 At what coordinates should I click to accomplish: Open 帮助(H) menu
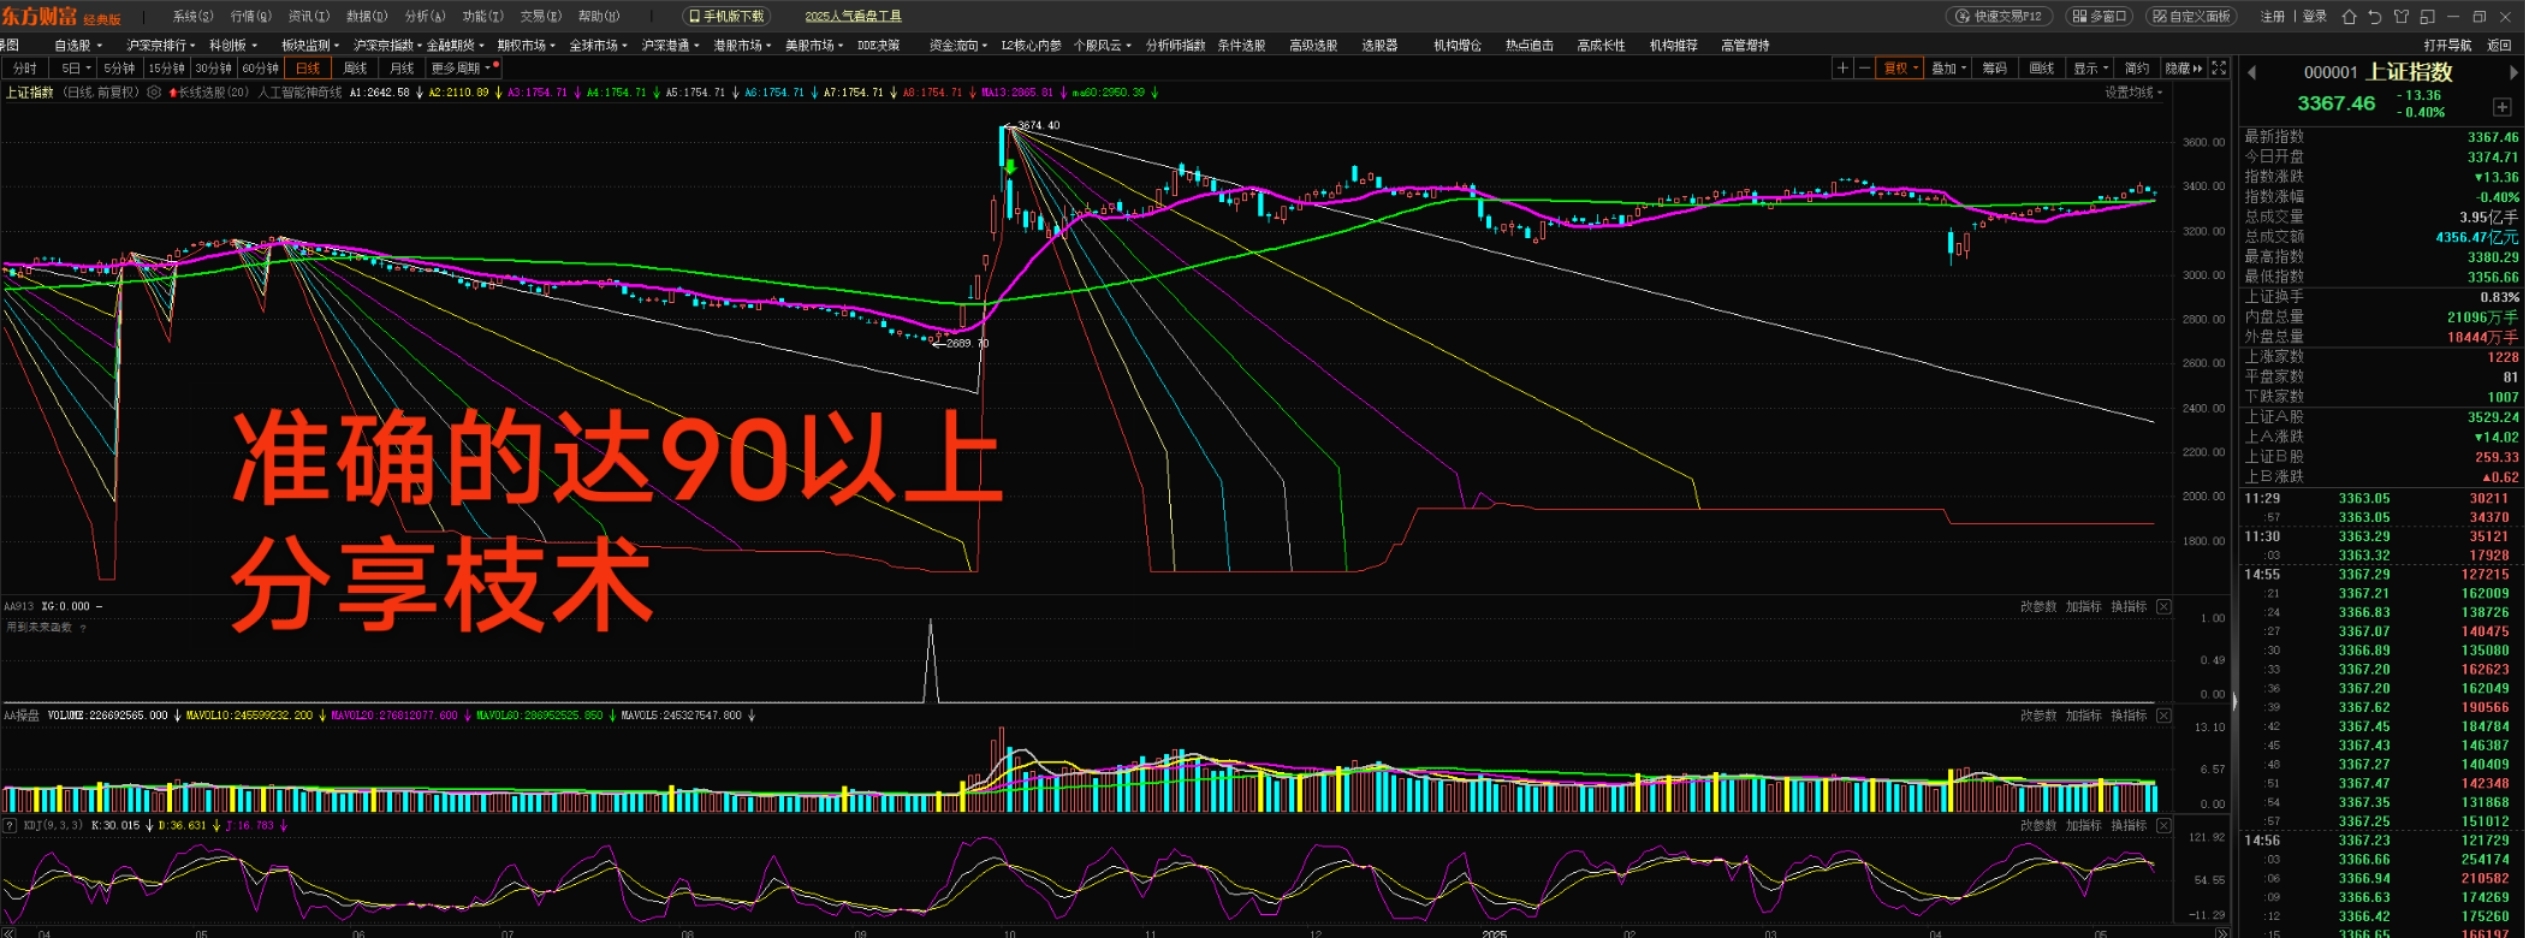click(x=599, y=16)
